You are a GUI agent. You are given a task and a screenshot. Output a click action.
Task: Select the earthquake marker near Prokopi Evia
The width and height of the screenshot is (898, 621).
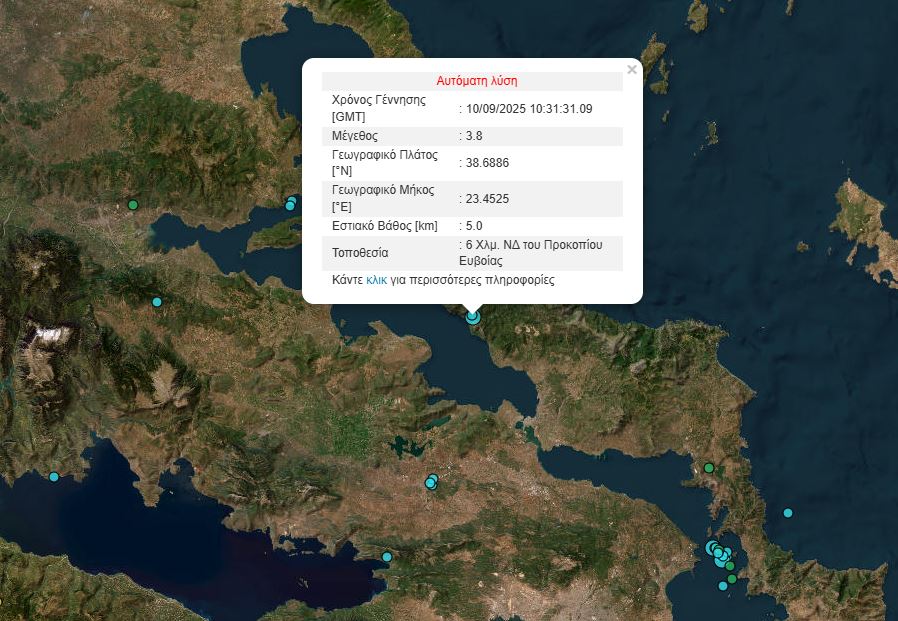[x=473, y=317]
